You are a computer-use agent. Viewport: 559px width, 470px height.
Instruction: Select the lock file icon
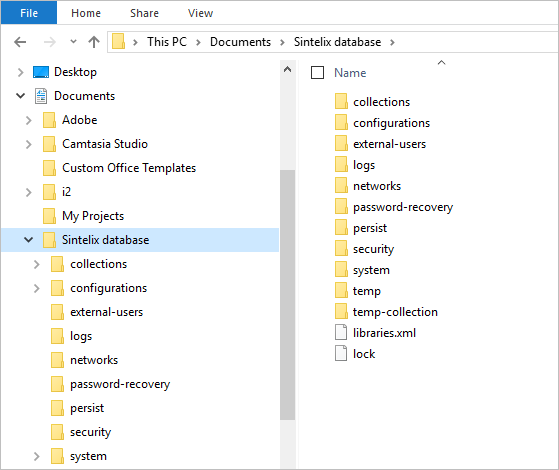(341, 354)
